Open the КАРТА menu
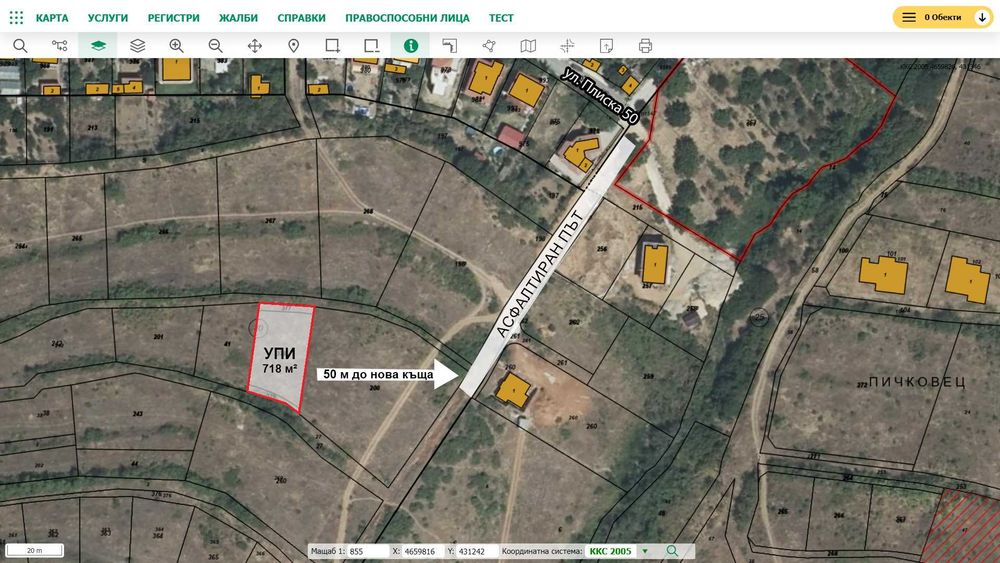The width and height of the screenshot is (1000, 563). 52,18
